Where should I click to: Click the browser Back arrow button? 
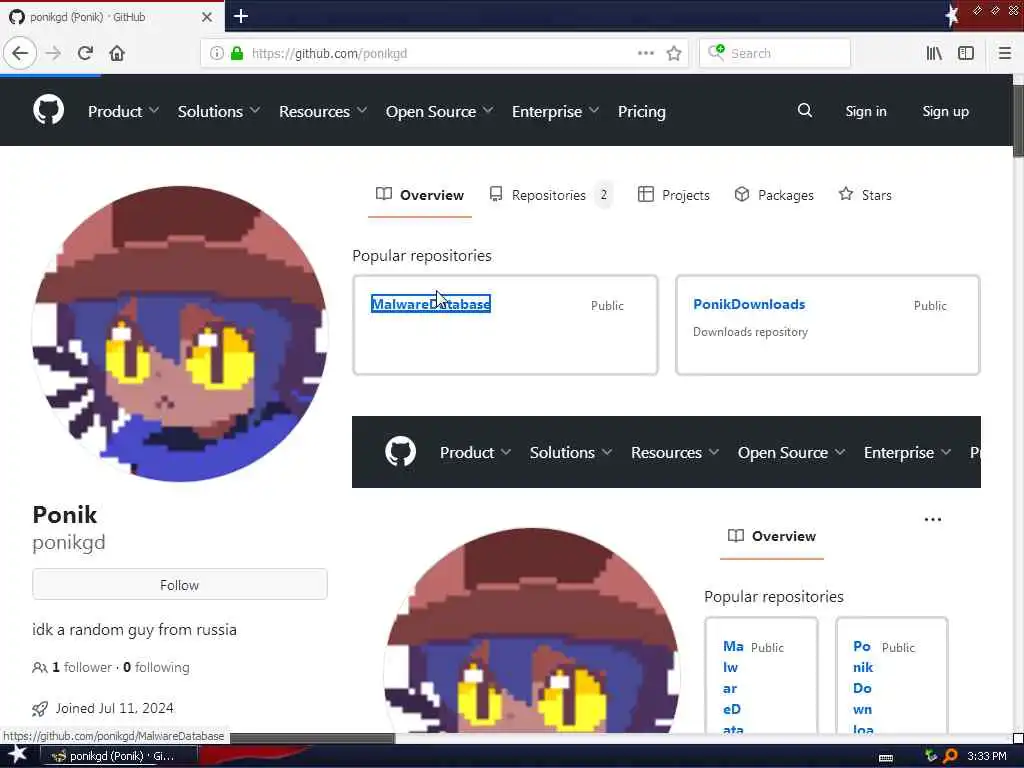20,53
